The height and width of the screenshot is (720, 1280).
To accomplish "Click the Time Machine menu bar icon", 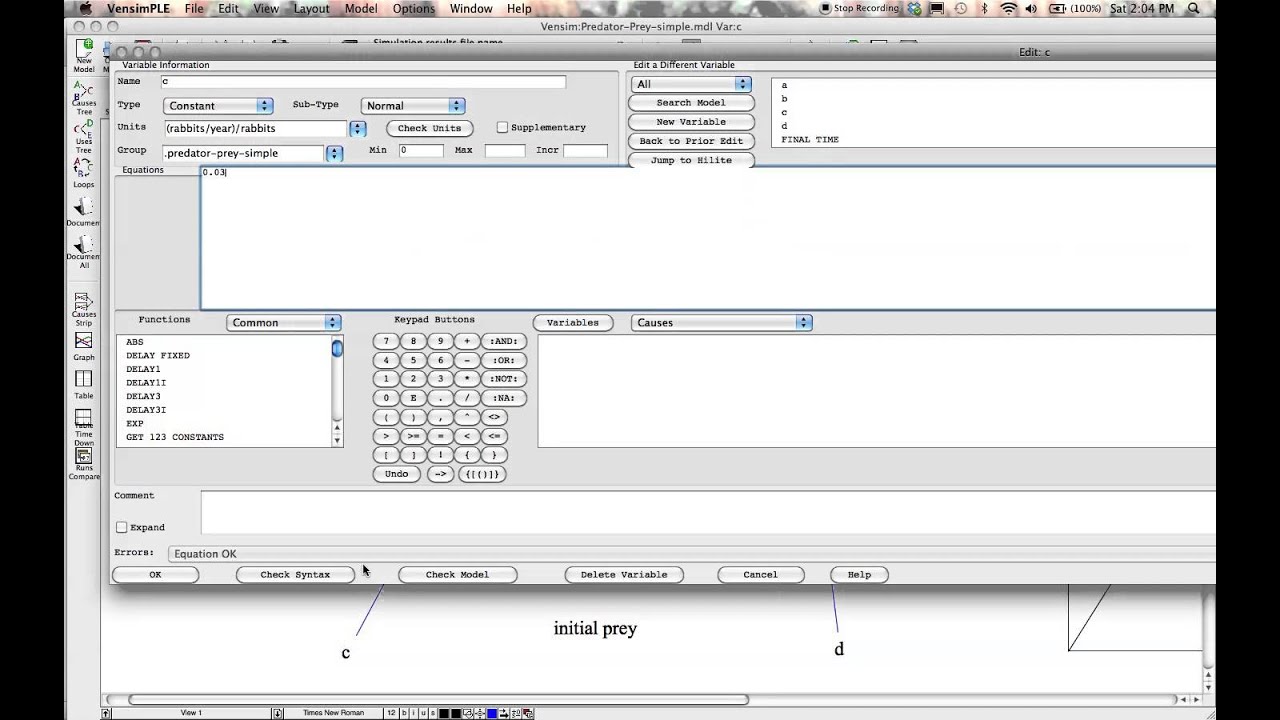I will click(960, 9).
